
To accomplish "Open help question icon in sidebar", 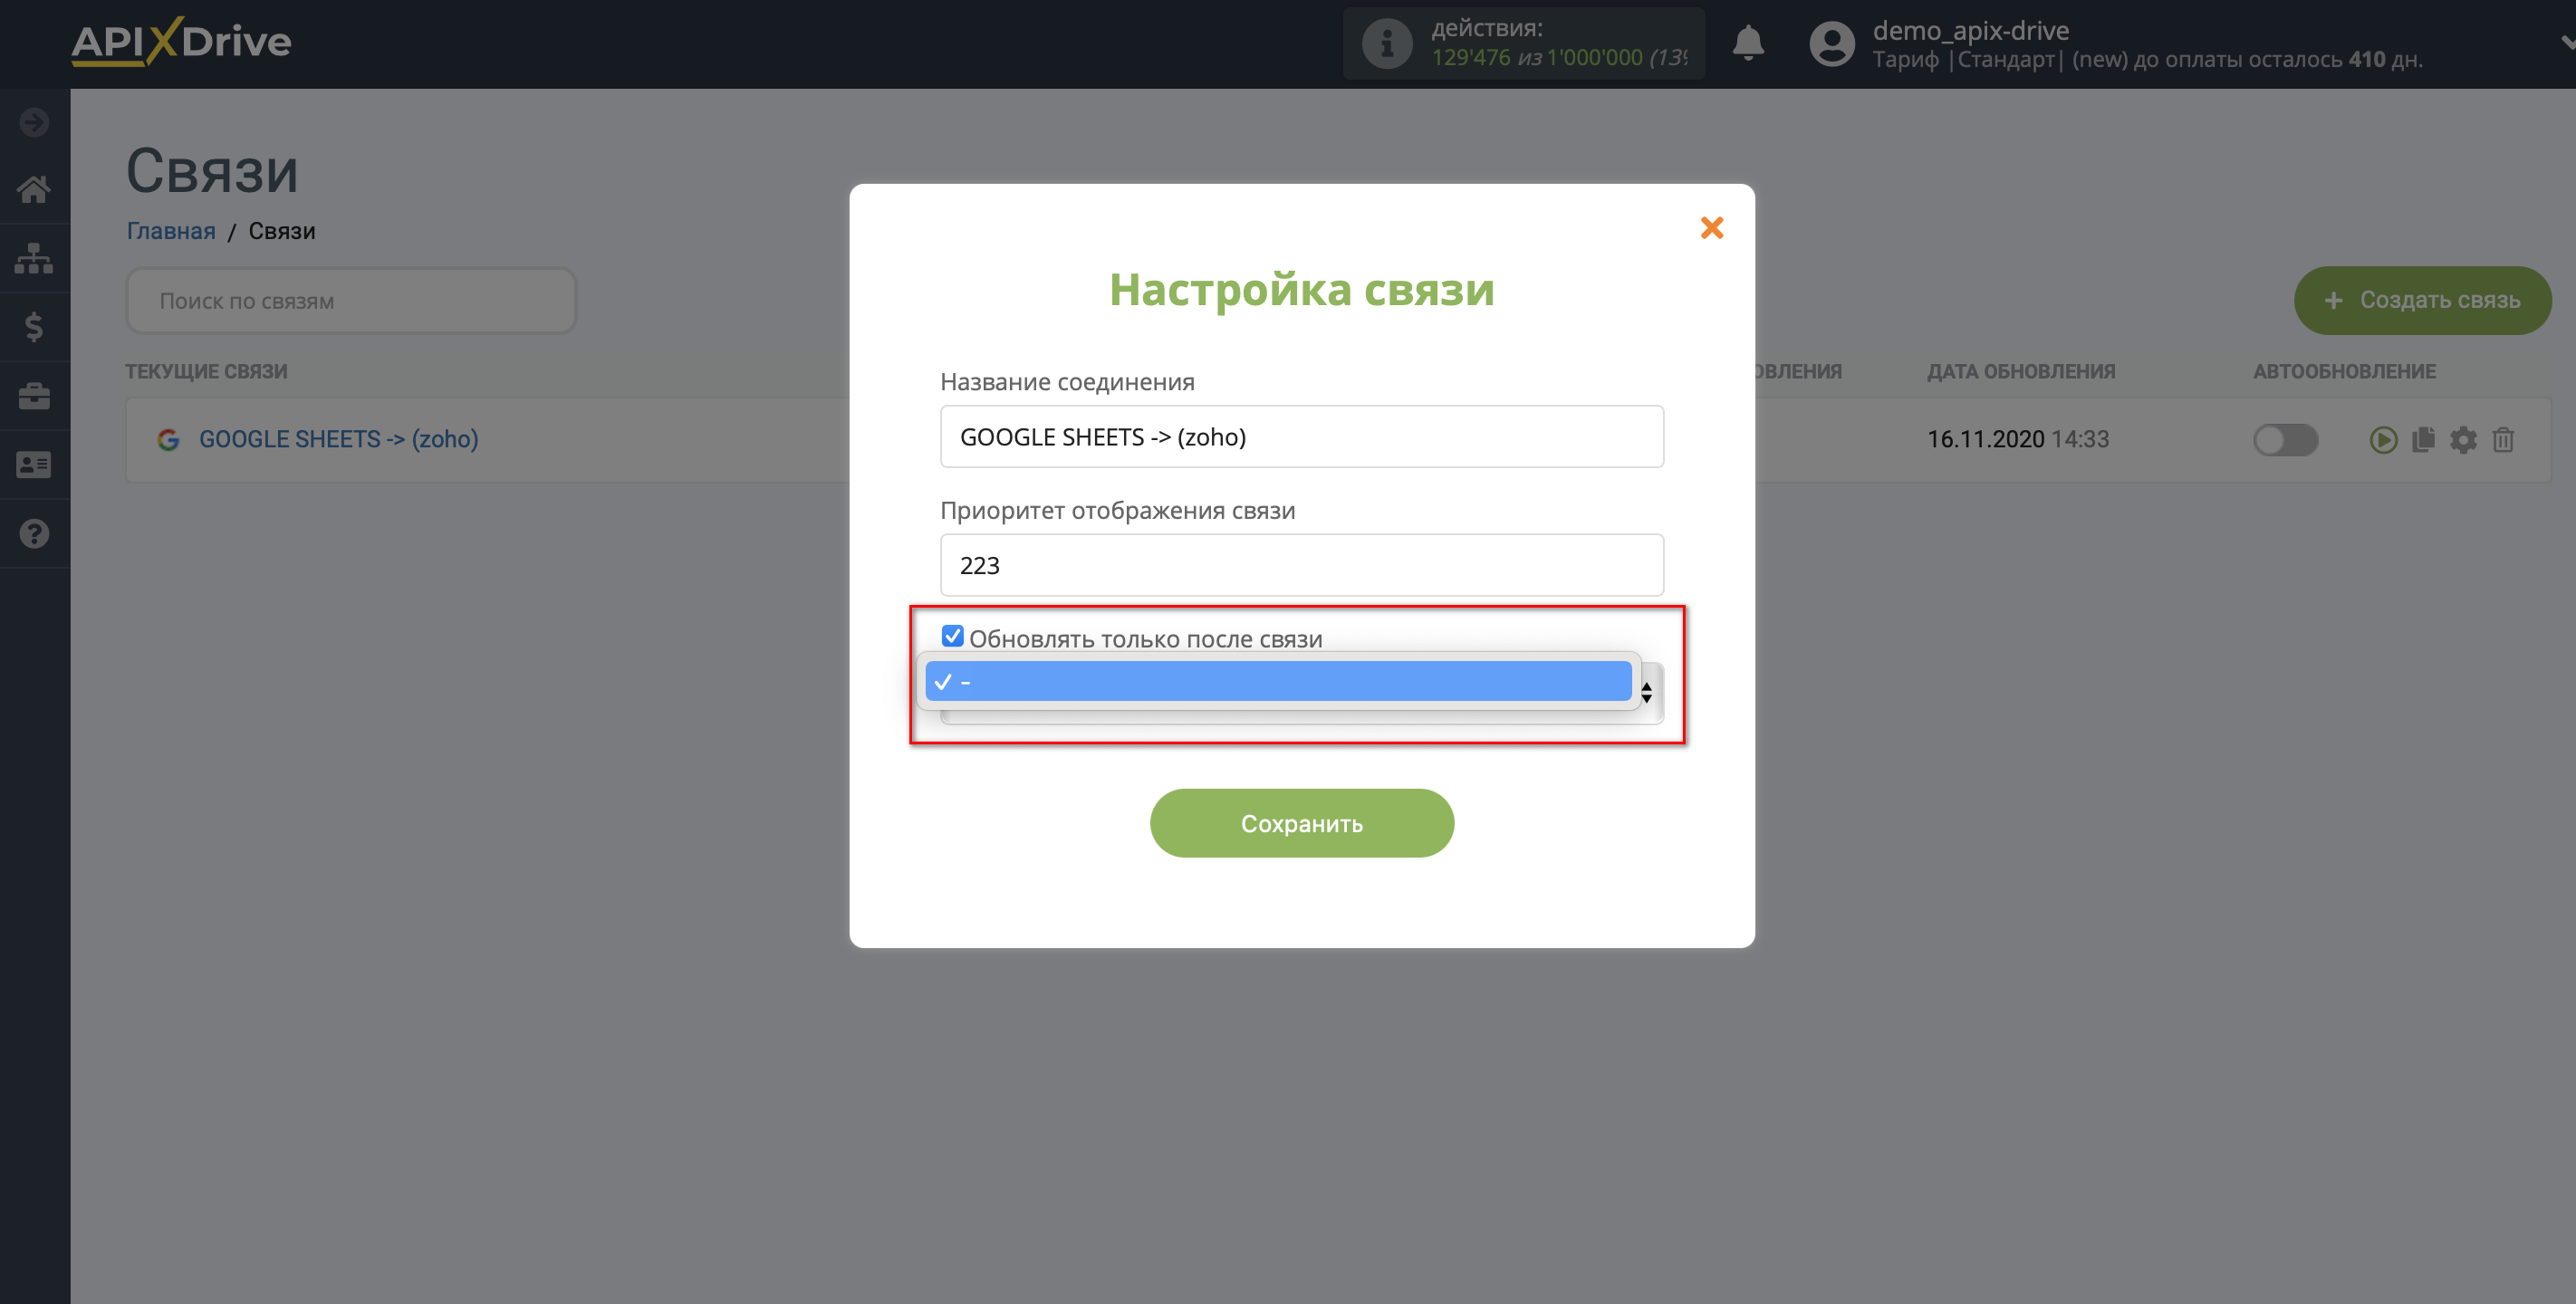I will [x=34, y=534].
